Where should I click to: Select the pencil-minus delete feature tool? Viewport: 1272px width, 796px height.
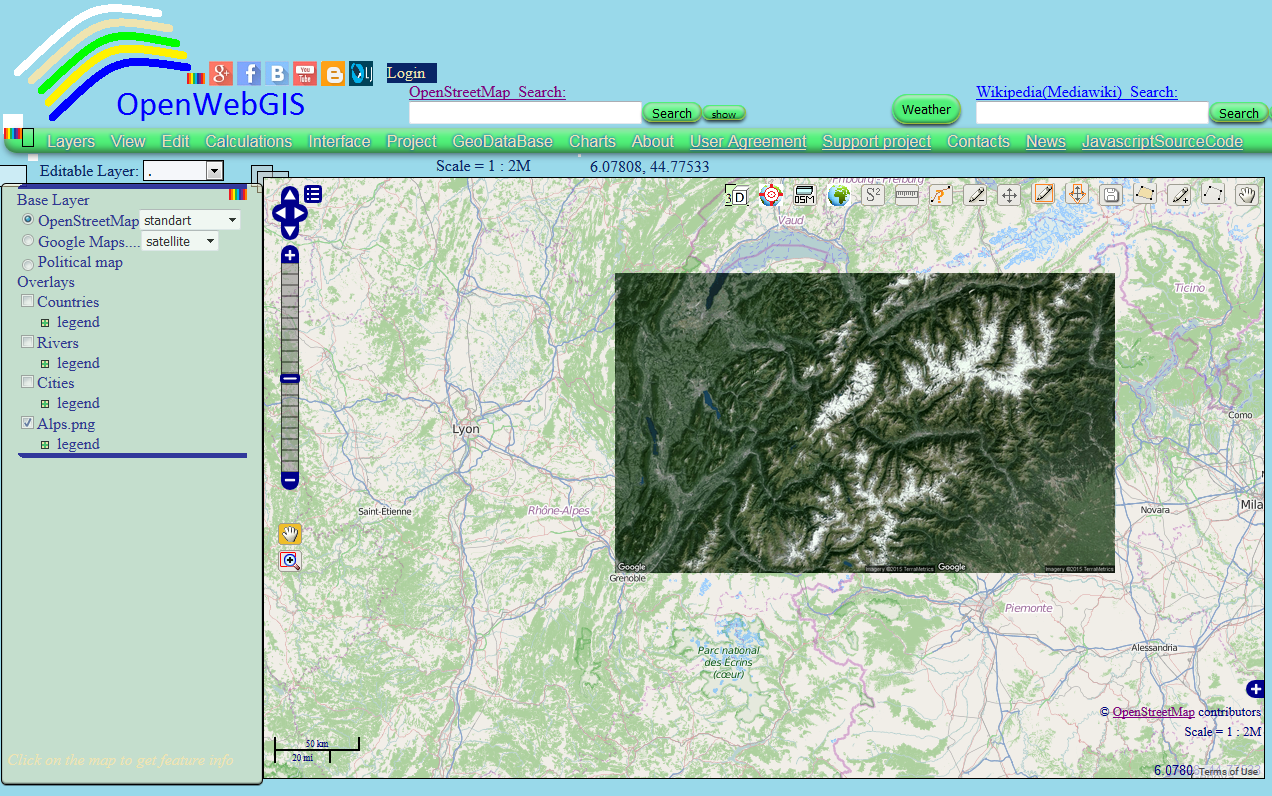[975, 195]
